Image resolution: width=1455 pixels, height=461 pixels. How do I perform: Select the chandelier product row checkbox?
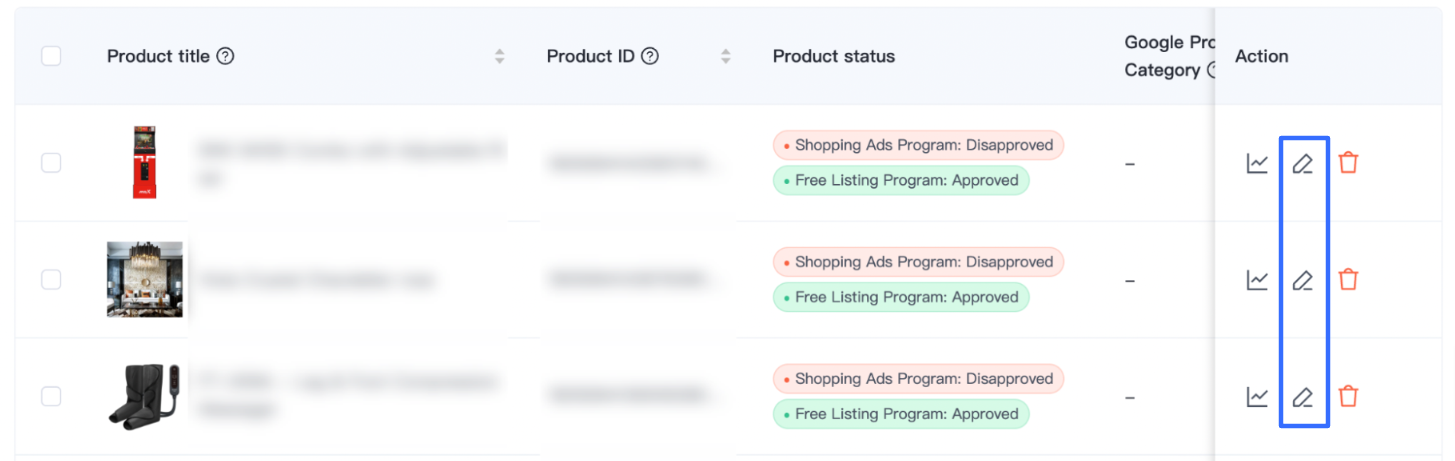pos(51,280)
